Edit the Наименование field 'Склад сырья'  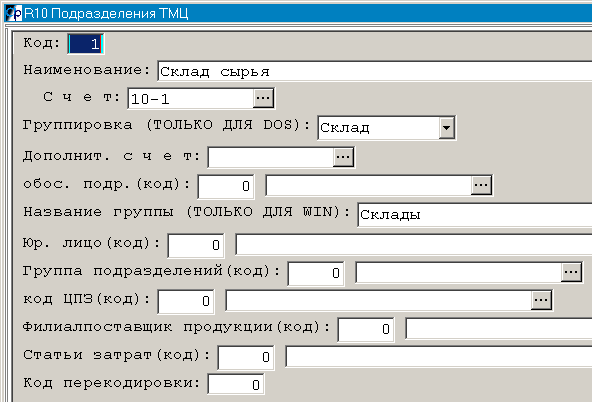(x=375, y=71)
